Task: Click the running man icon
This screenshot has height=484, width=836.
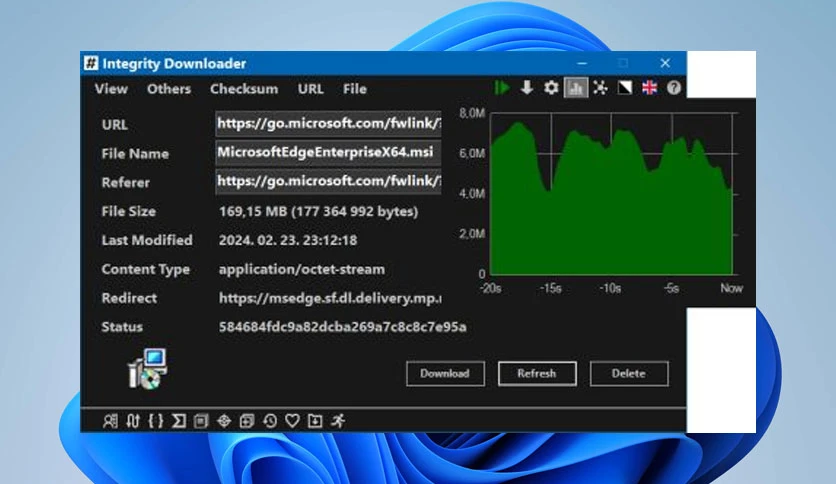Action: click(338, 421)
